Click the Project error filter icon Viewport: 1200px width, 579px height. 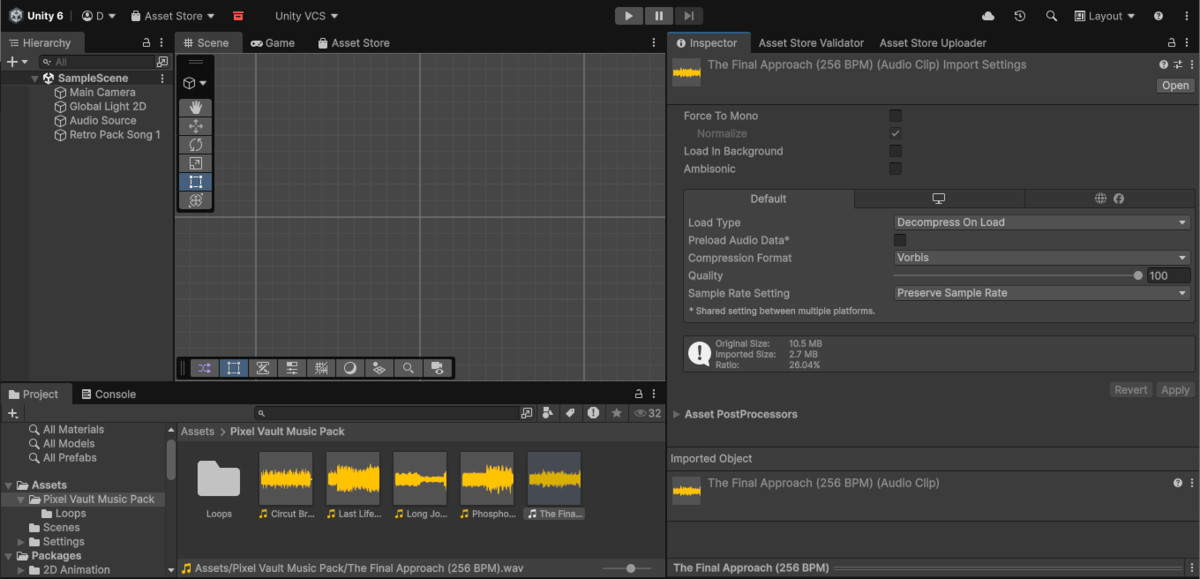tap(594, 413)
